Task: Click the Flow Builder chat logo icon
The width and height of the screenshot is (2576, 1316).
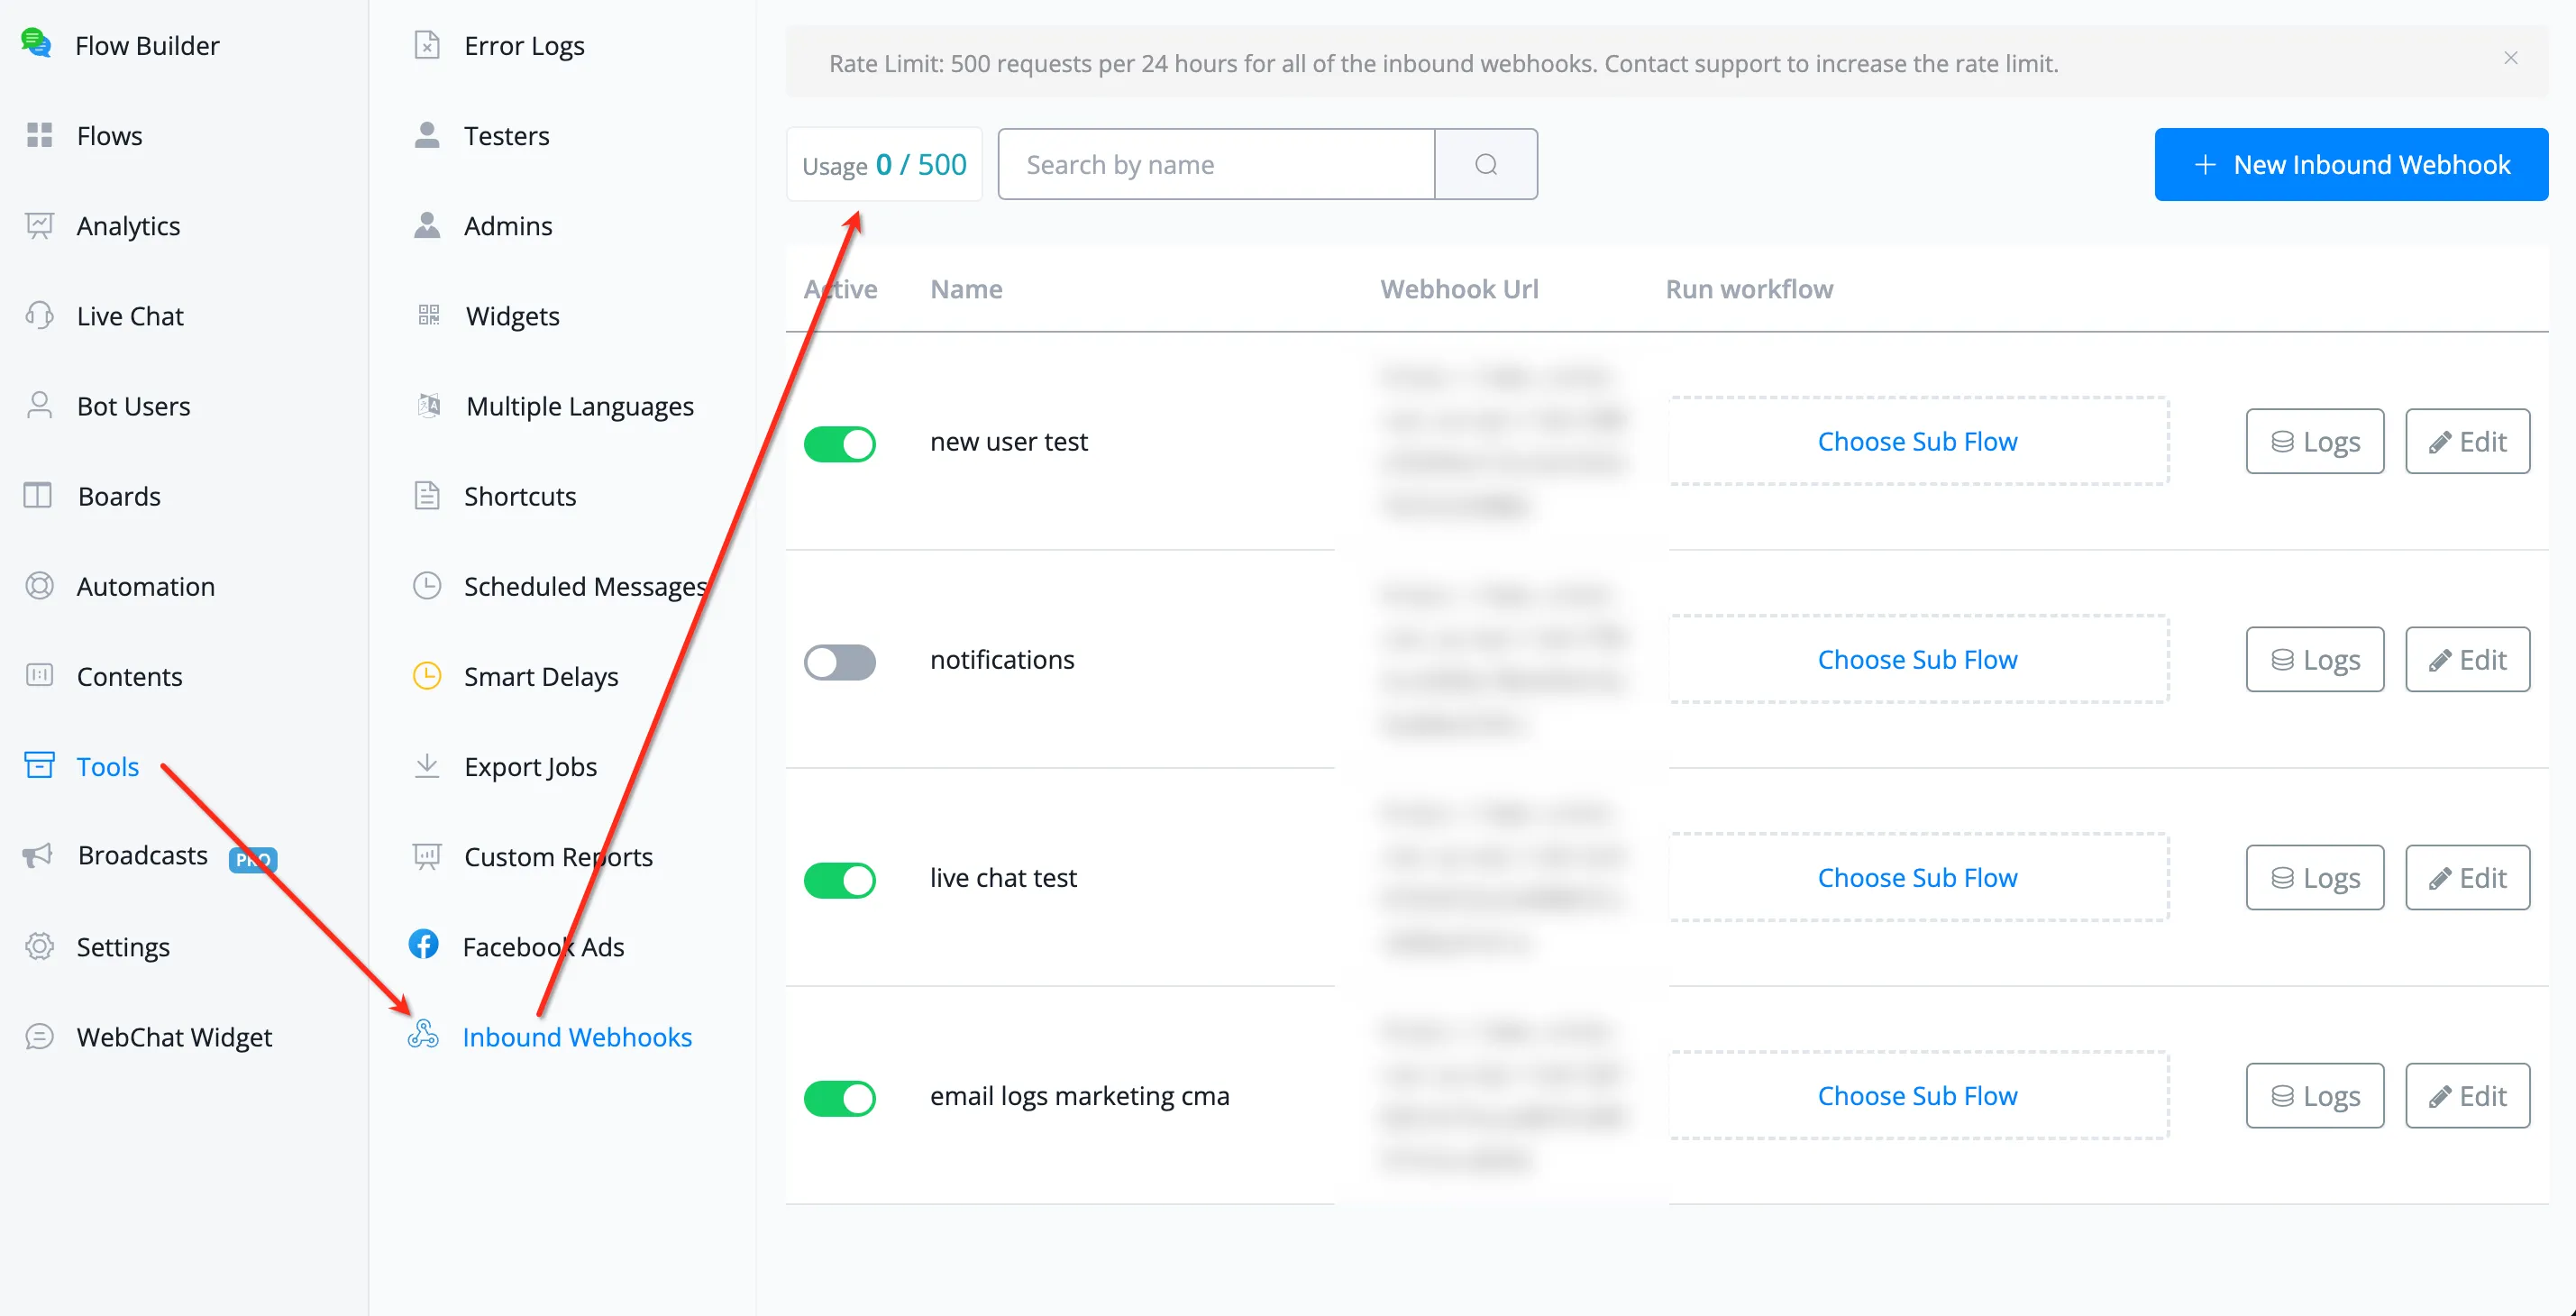Action: 37,43
